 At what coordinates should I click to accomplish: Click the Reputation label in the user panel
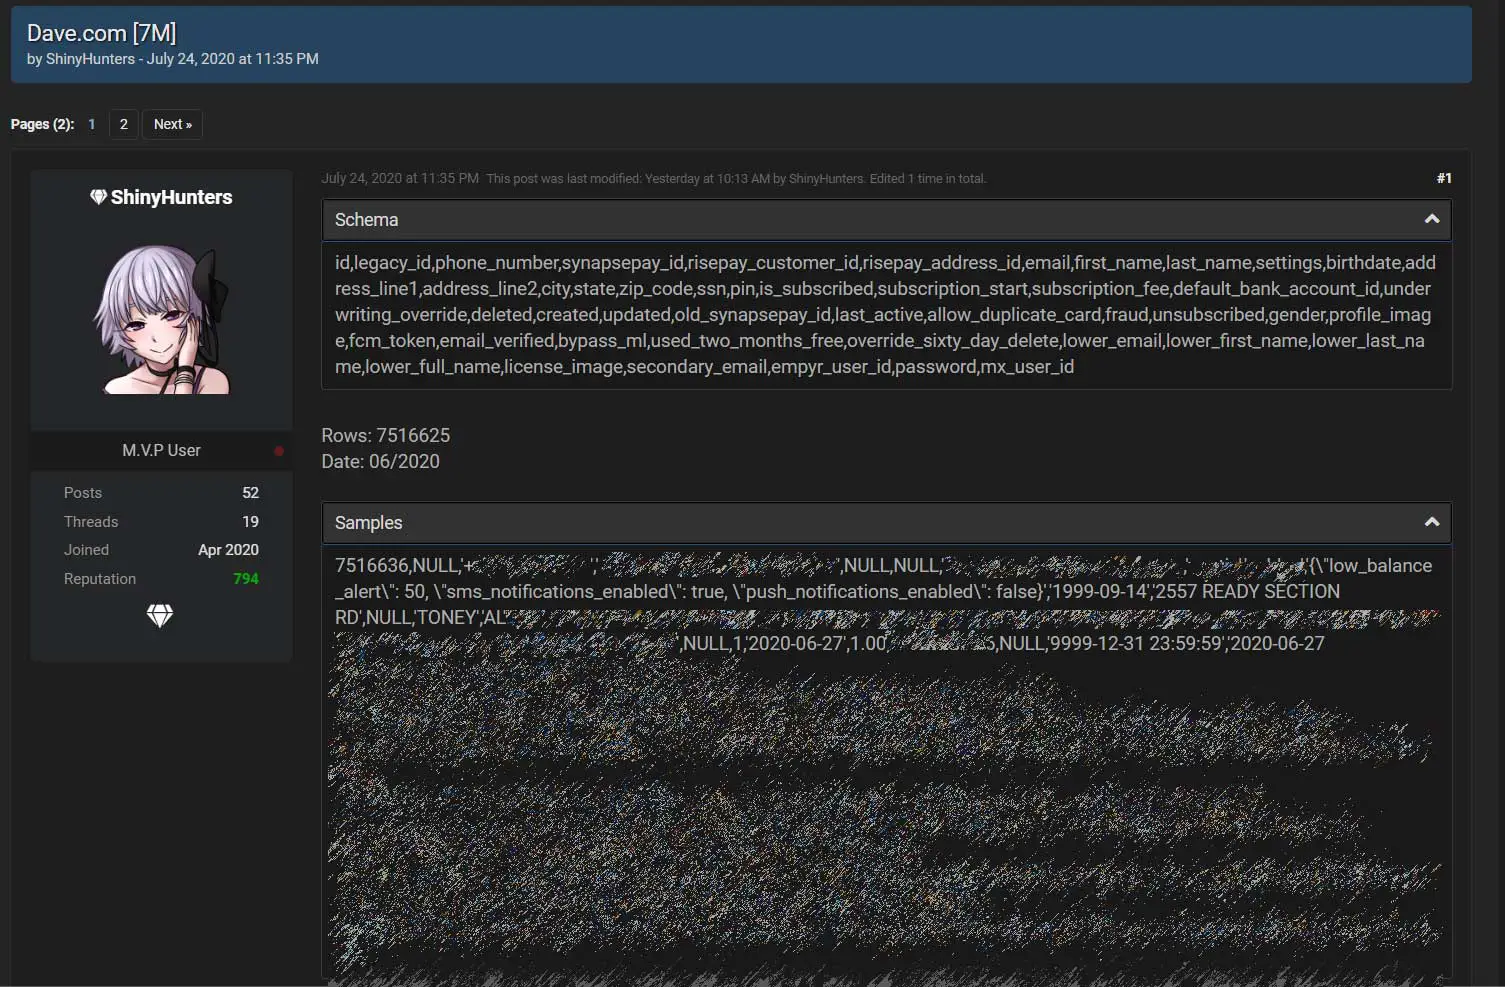(x=100, y=579)
